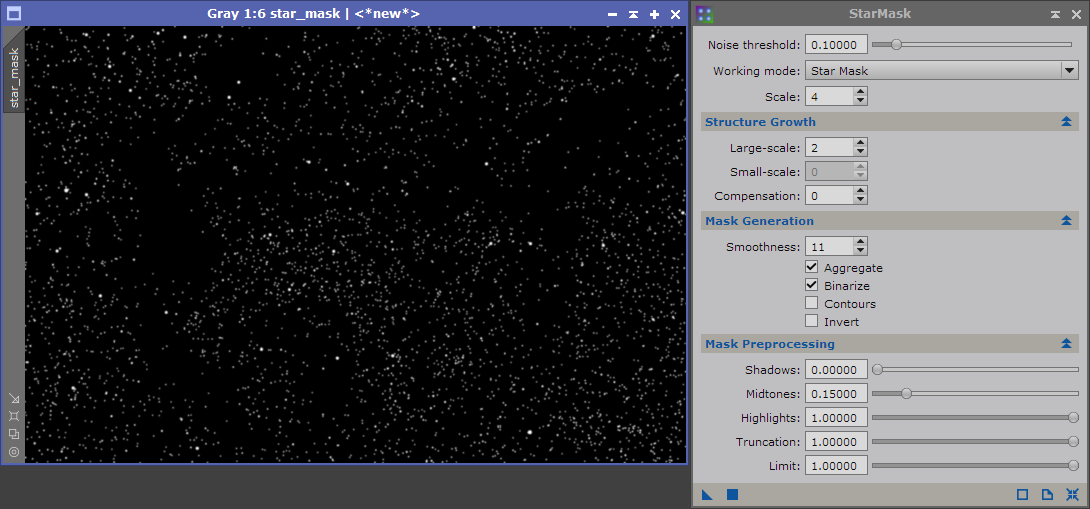Click the Truncation slider handle
Image resolution: width=1090 pixels, height=509 pixels.
tap(1073, 442)
